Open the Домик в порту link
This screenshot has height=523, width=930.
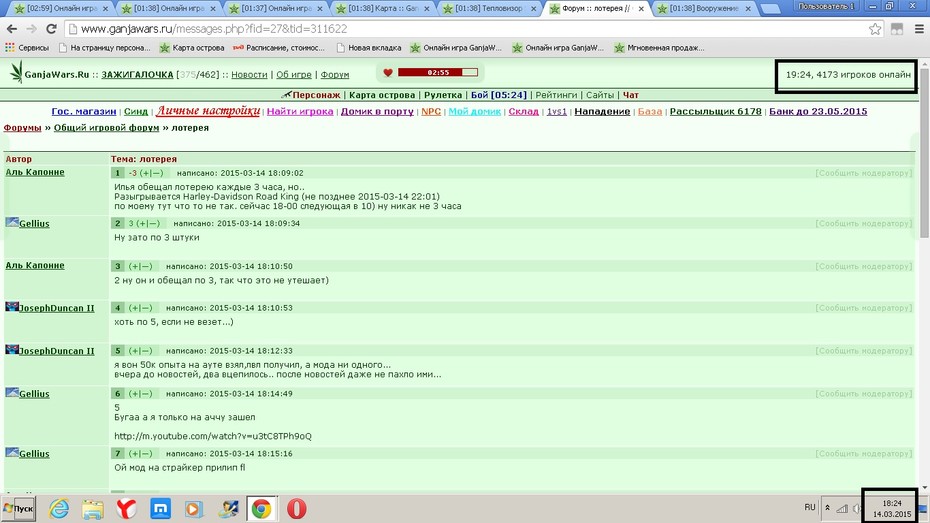pos(377,111)
